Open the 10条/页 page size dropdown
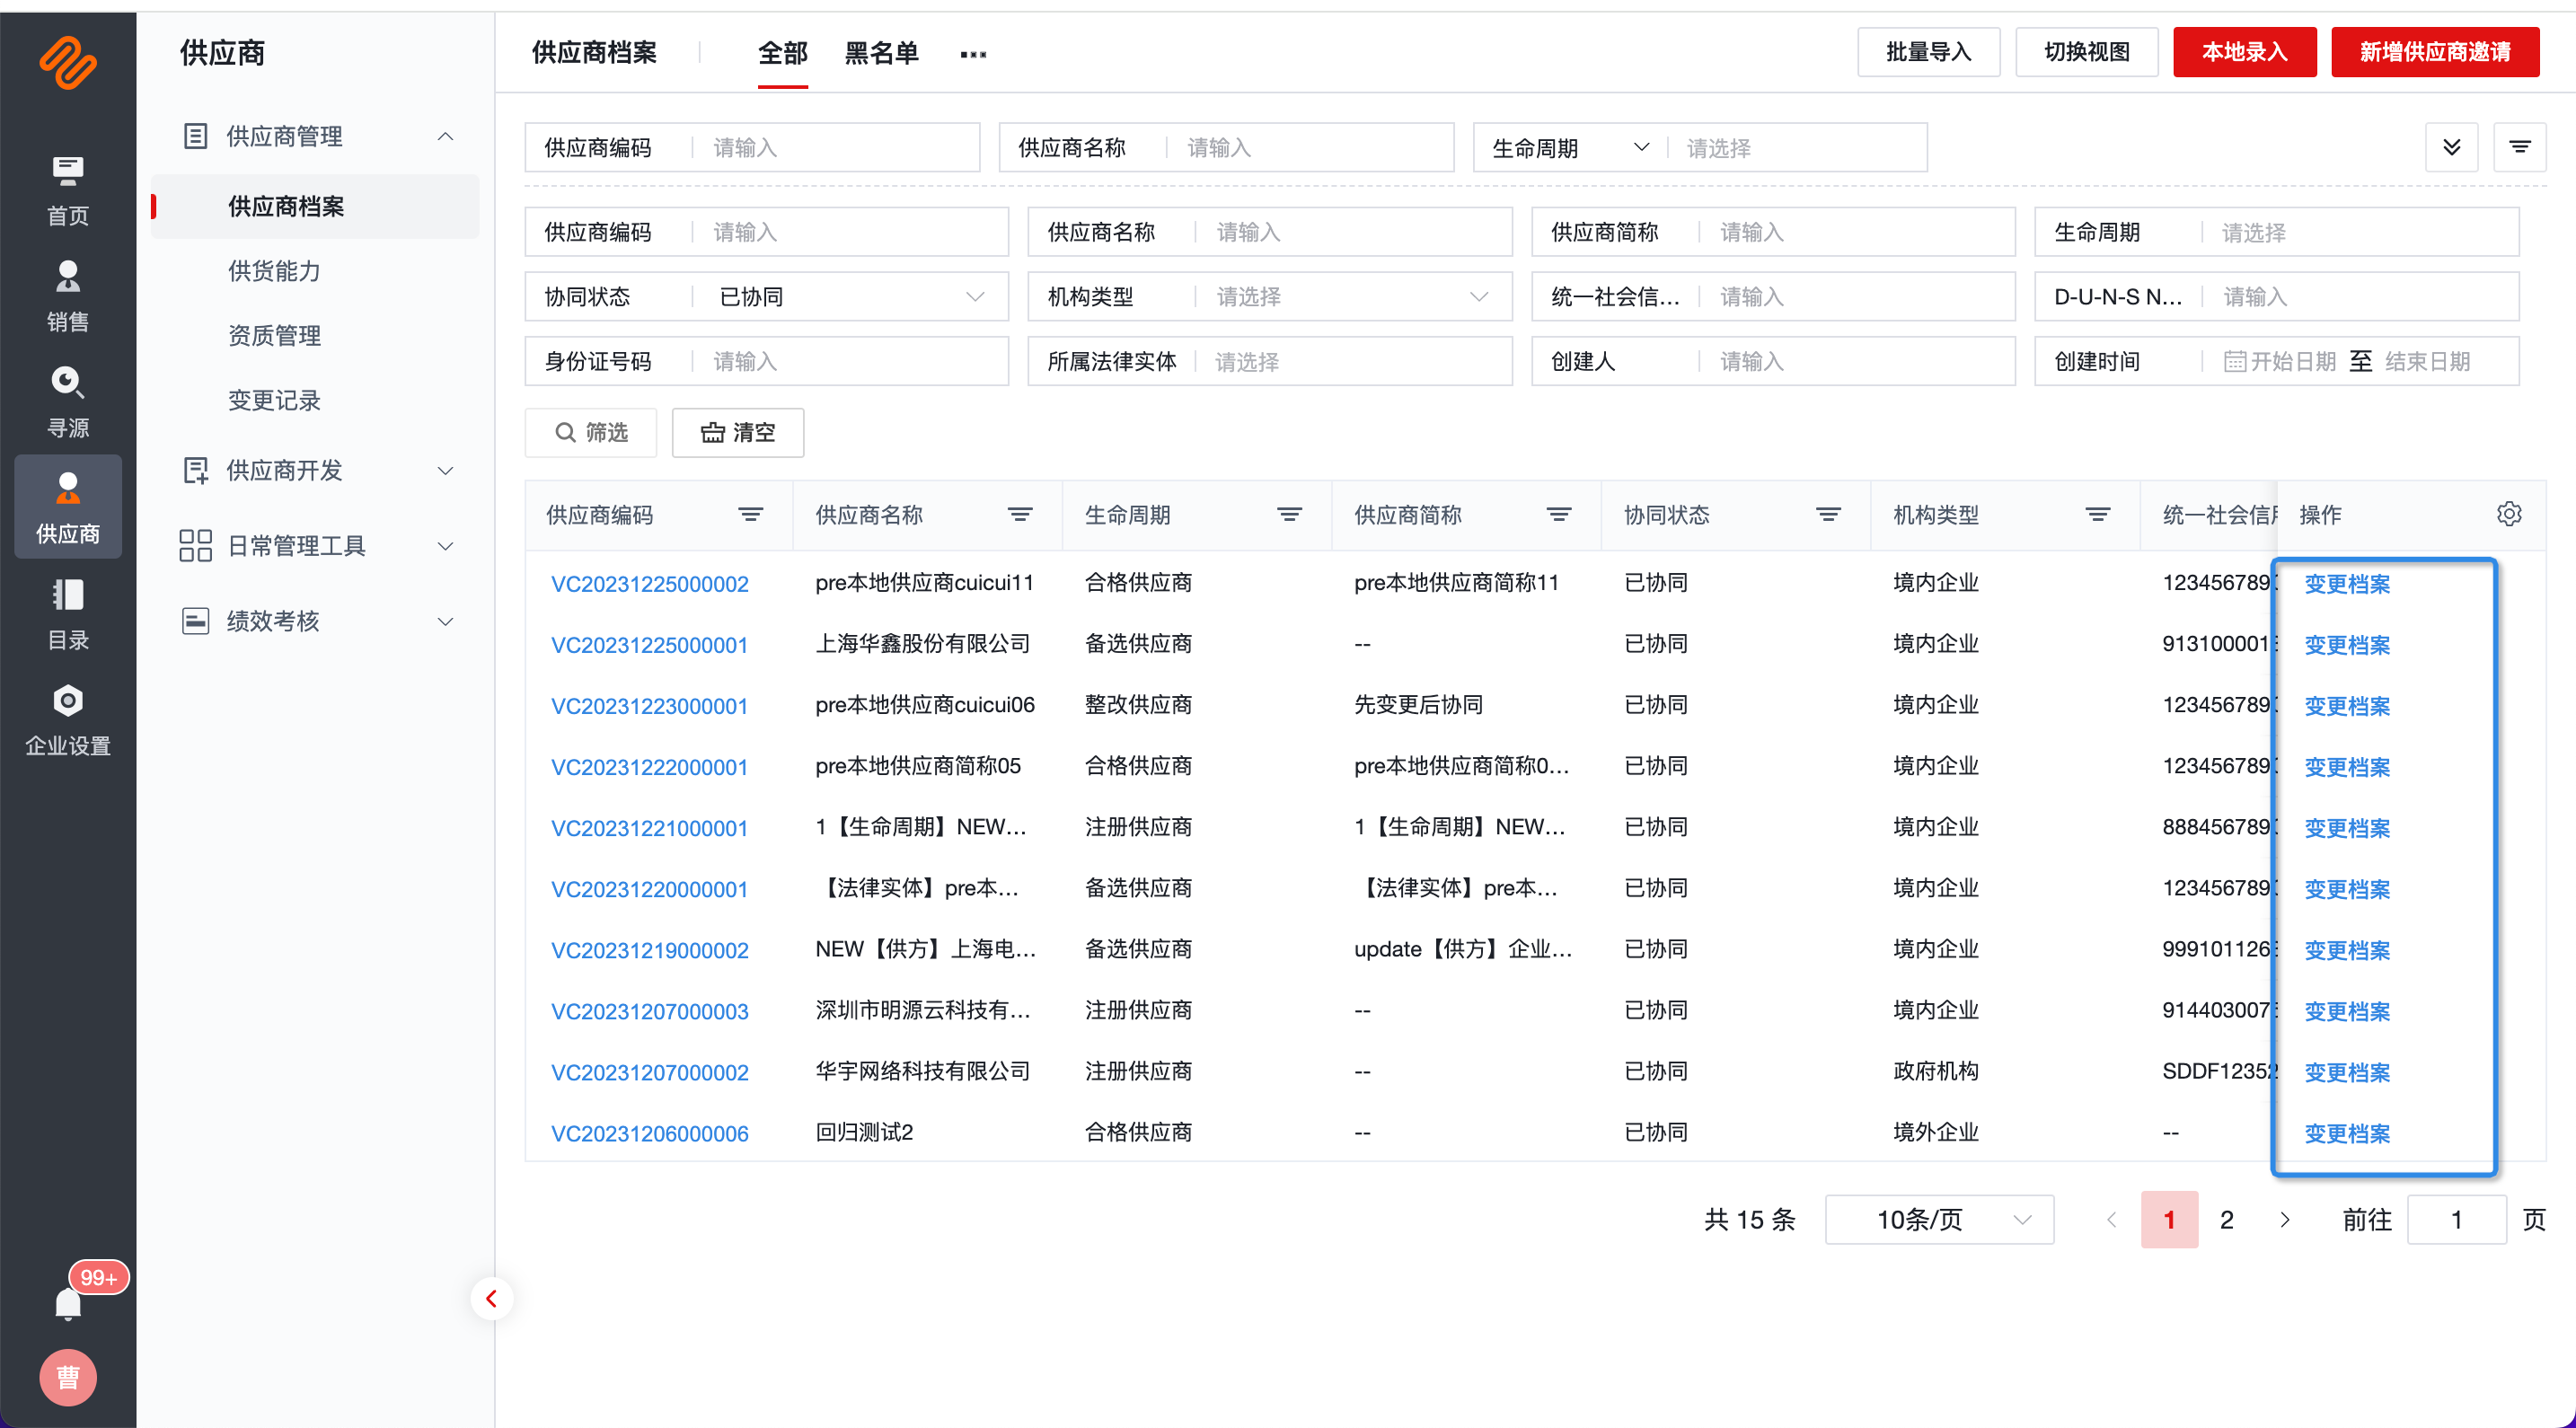The image size is (2576, 1428). 1939,1219
